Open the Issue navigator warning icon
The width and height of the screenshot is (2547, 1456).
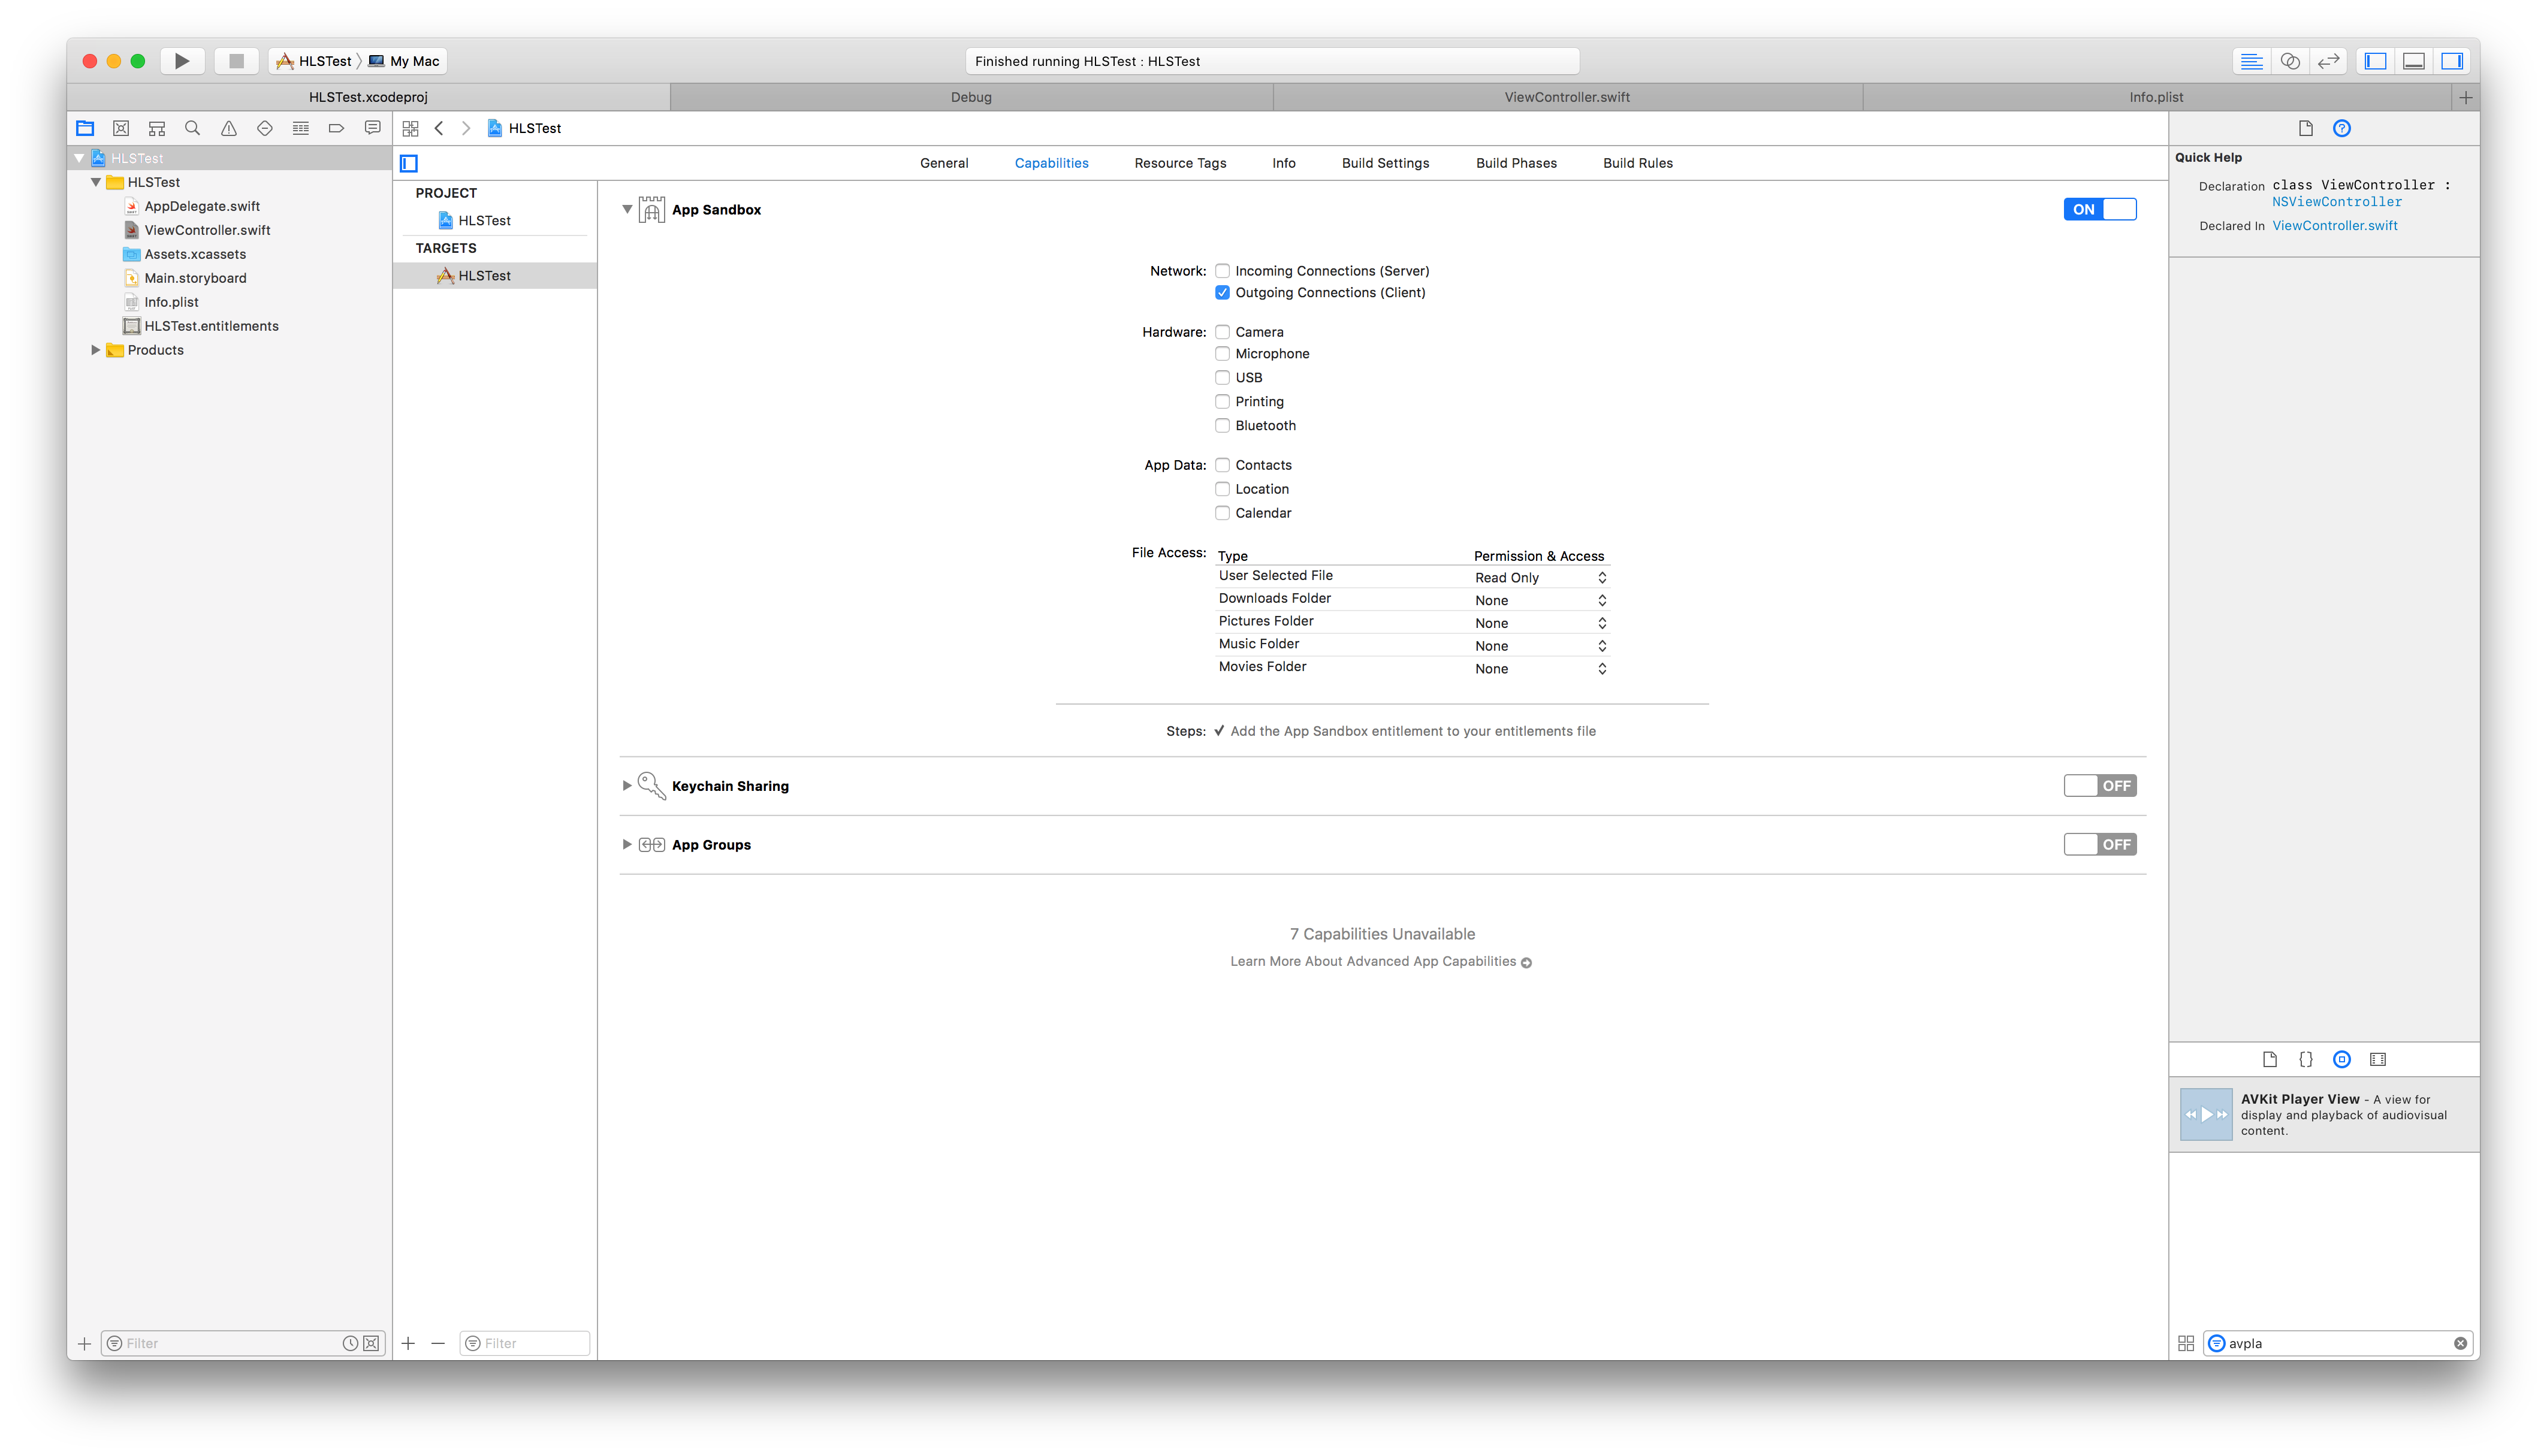(x=229, y=128)
